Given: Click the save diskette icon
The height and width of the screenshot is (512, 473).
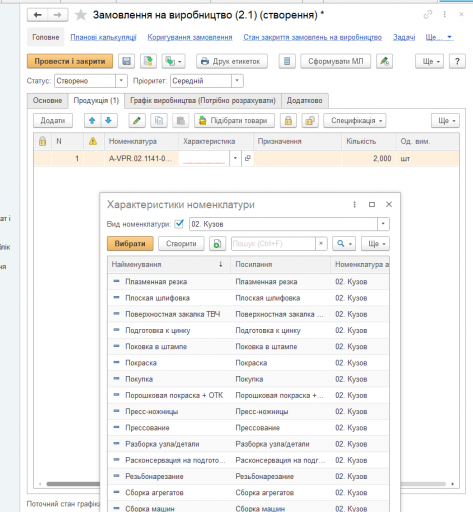Looking at the screenshot, I should pos(126,61).
